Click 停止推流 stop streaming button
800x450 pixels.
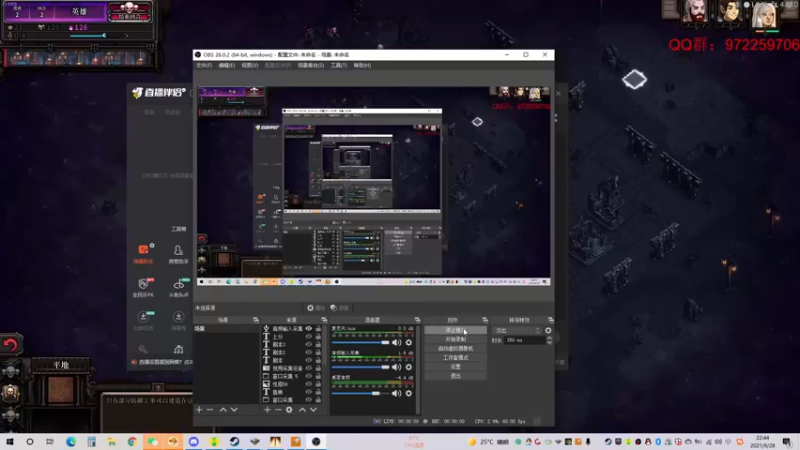[455, 330]
